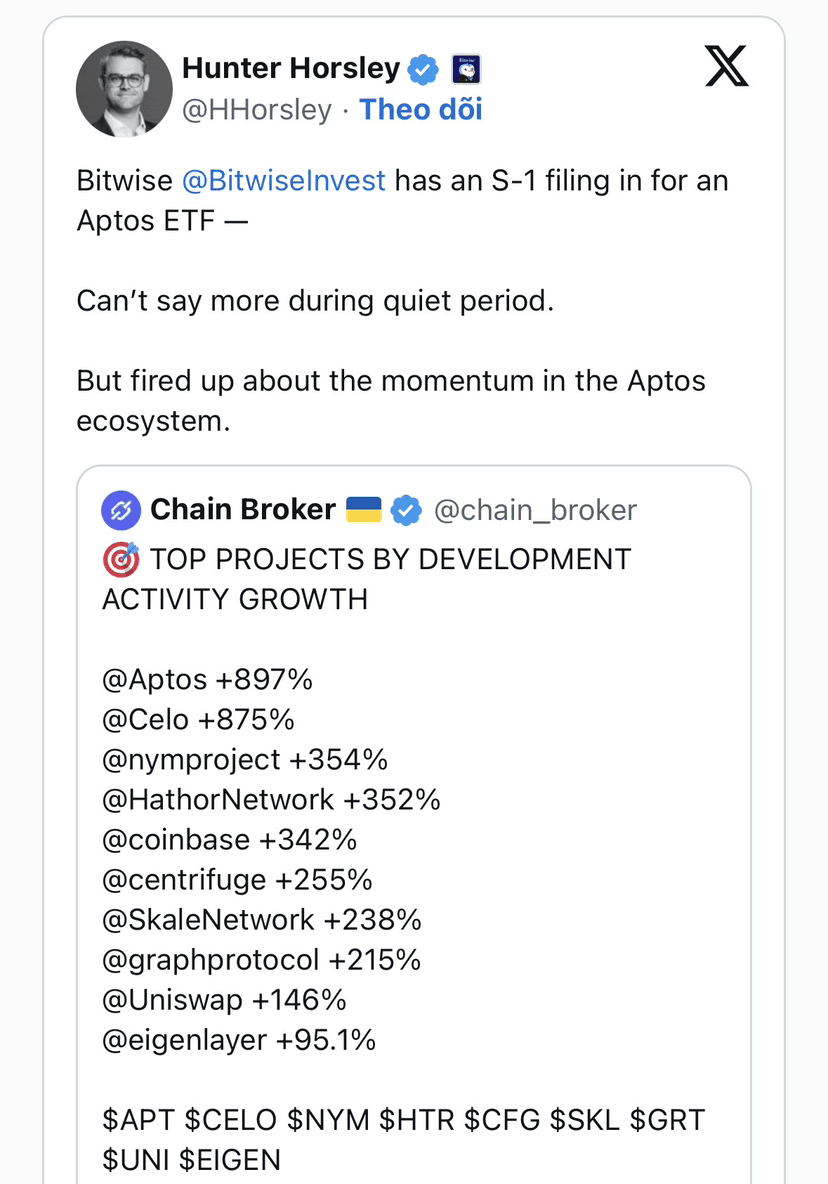The image size is (828, 1184).
Task: Click the $APT cashtag
Action: [x=135, y=1120]
